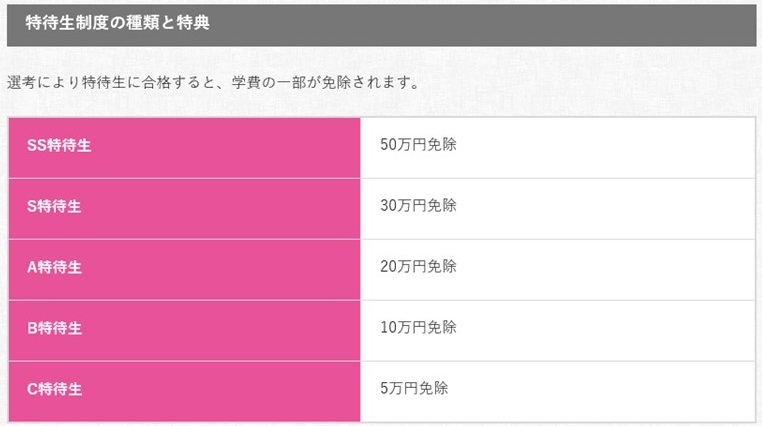Click the blank space right of 5万円免除
This screenshot has width=762, height=426.
[603, 392]
